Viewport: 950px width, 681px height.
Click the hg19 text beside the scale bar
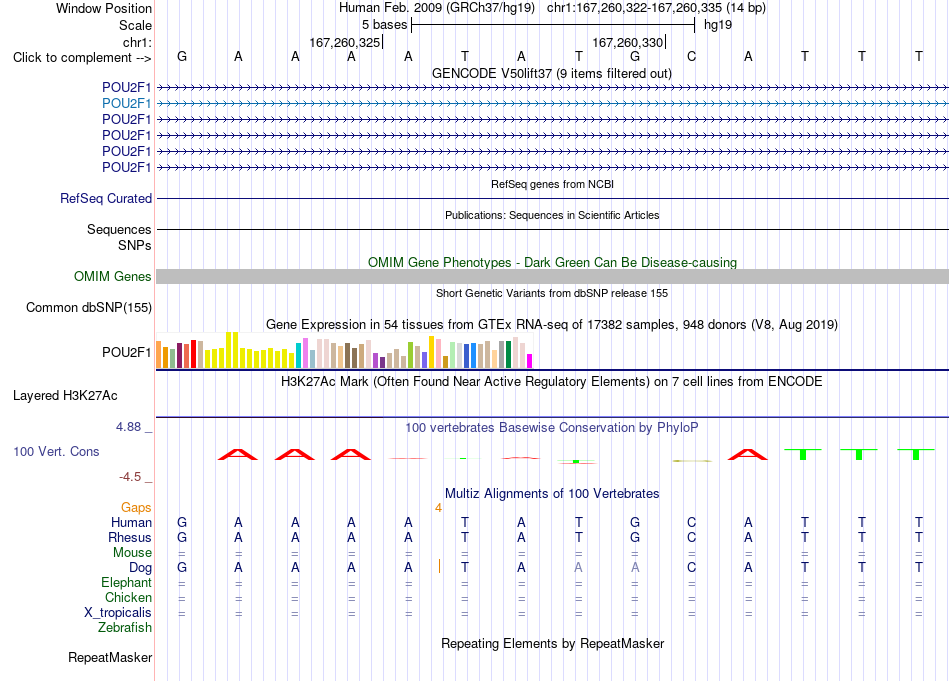coord(718,25)
